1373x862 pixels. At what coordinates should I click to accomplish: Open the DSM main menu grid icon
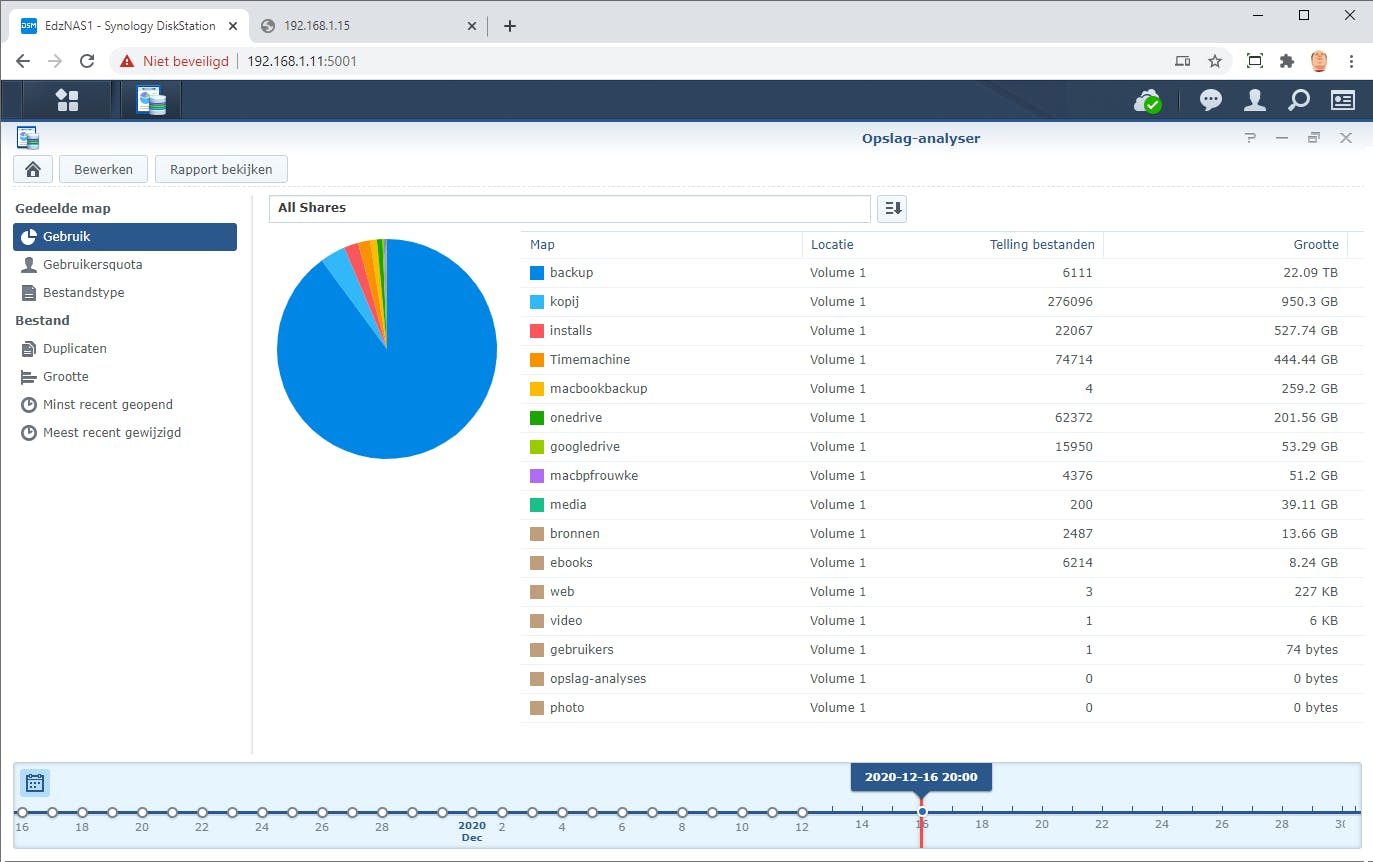tap(67, 100)
